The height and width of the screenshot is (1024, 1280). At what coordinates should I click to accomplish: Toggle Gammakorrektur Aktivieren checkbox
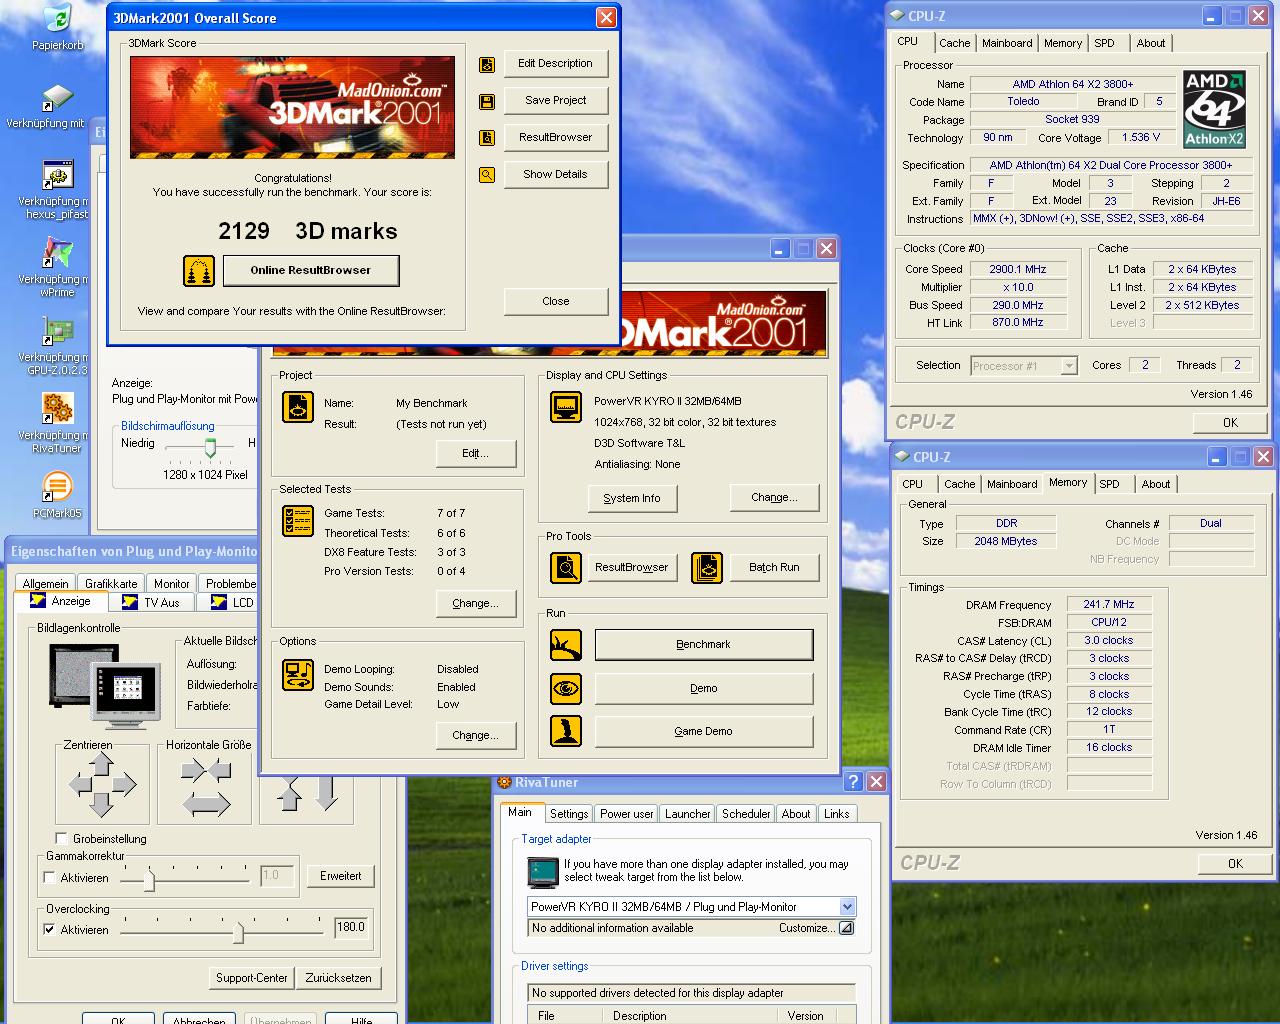point(50,877)
